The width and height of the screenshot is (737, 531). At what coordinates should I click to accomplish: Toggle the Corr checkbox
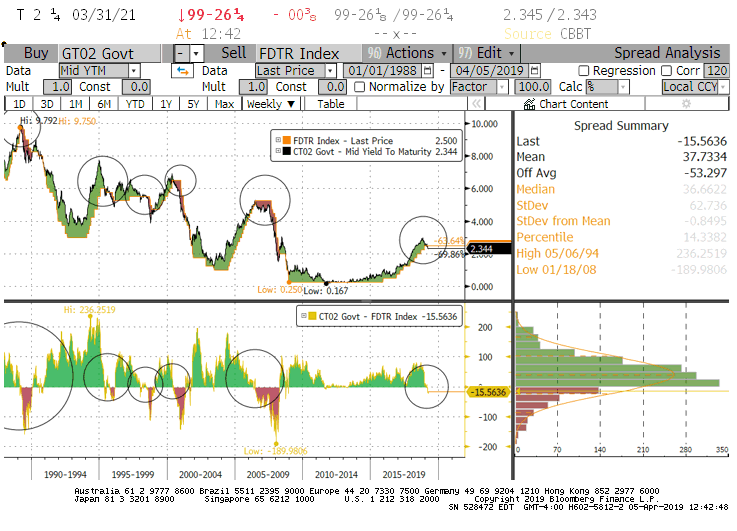pyautogui.click(x=667, y=71)
